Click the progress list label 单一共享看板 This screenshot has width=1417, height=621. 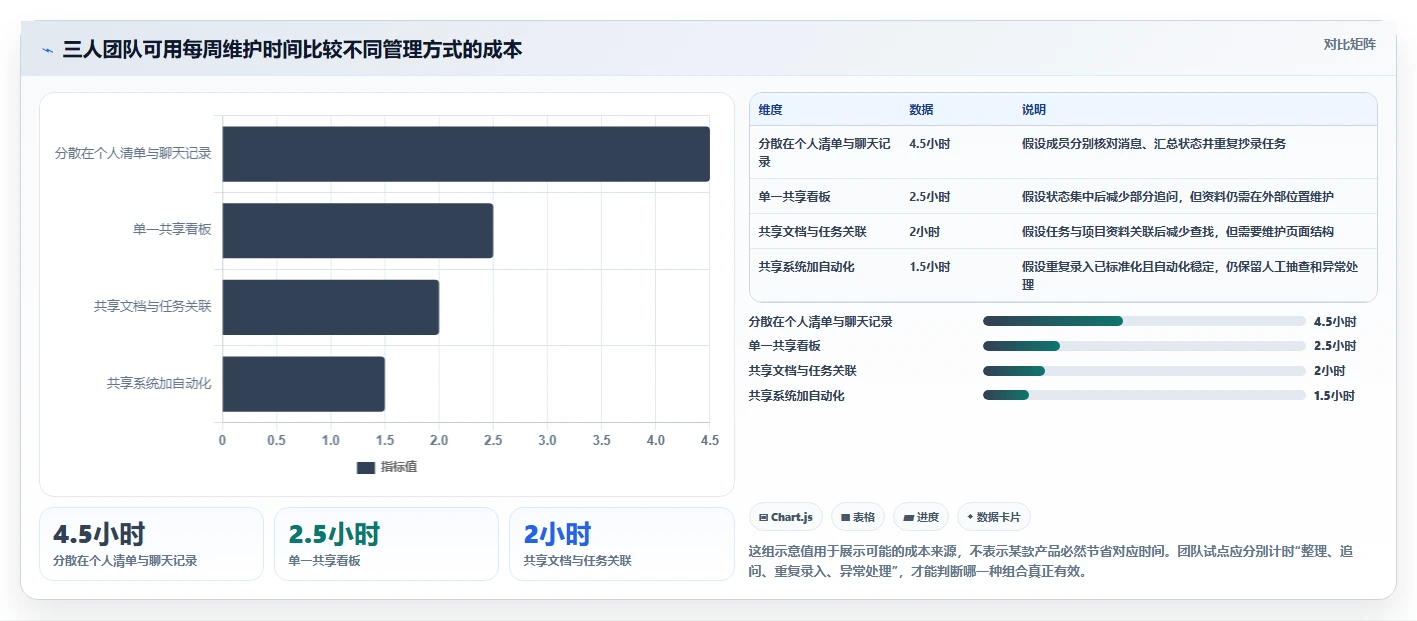pos(784,346)
